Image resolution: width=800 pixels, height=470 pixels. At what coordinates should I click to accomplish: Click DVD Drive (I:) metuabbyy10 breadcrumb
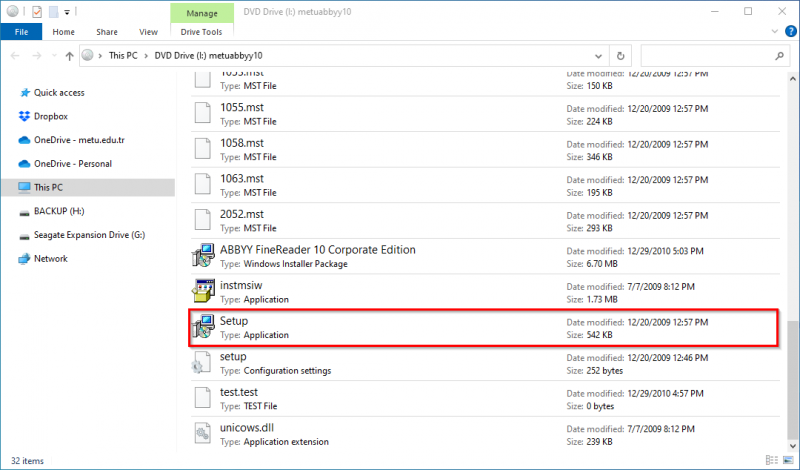tap(208, 56)
